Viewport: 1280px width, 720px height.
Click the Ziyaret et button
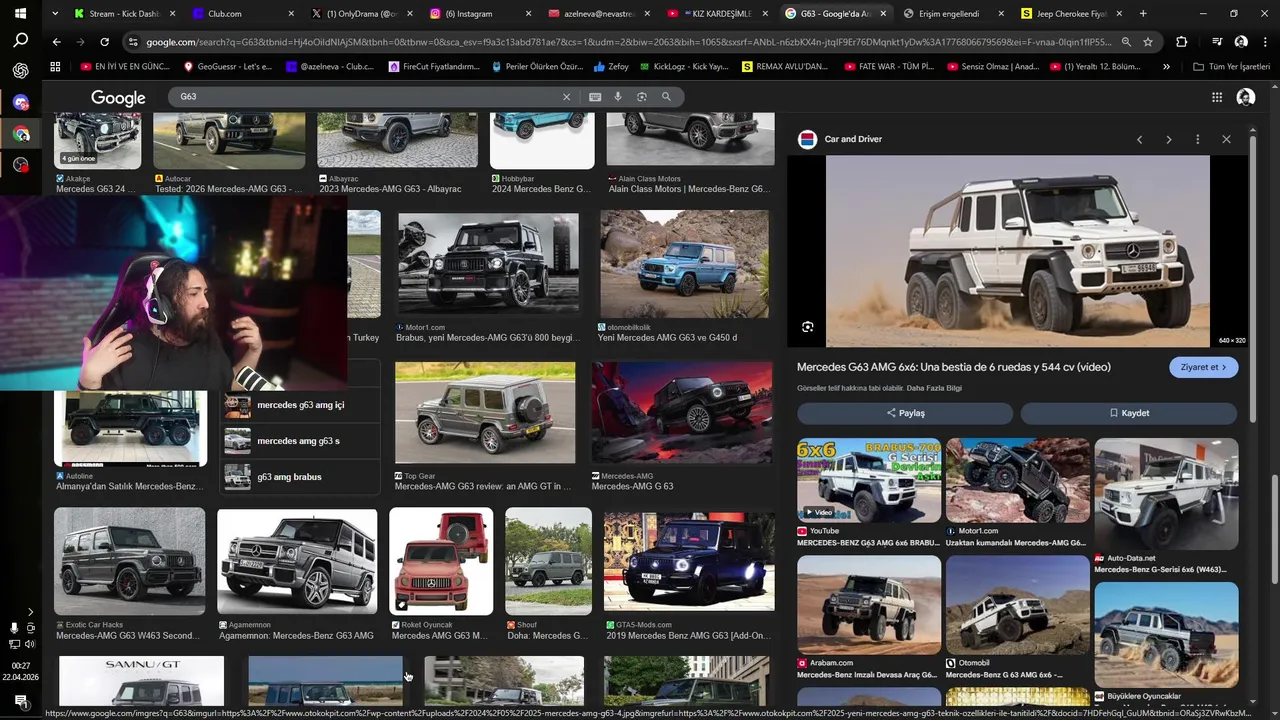tap(1204, 367)
